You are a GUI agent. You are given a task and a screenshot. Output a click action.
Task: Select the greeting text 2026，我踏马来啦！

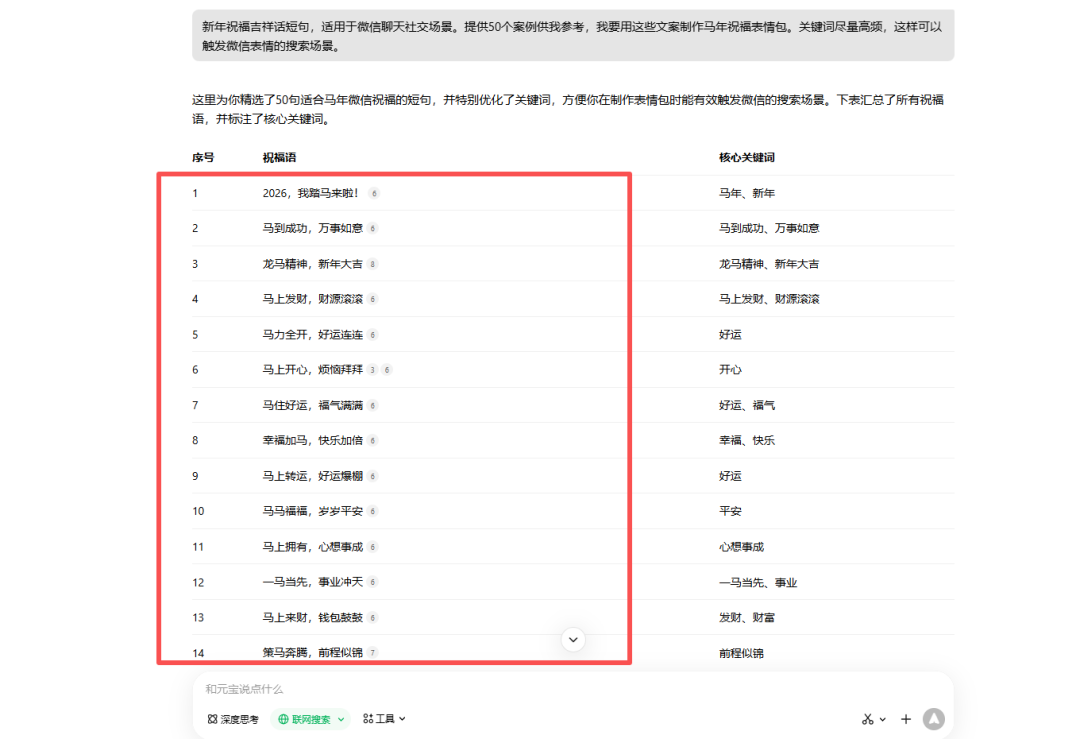point(311,194)
